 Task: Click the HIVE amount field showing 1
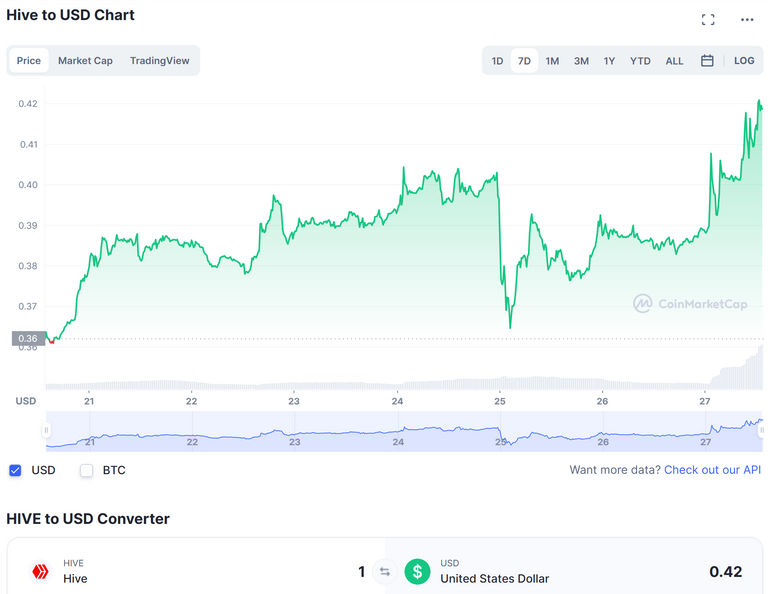point(361,571)
